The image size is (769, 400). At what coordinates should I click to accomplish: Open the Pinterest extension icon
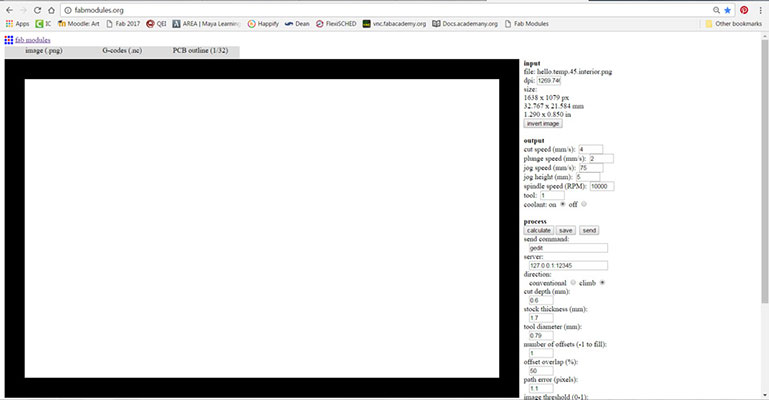(x=744, y=10)
